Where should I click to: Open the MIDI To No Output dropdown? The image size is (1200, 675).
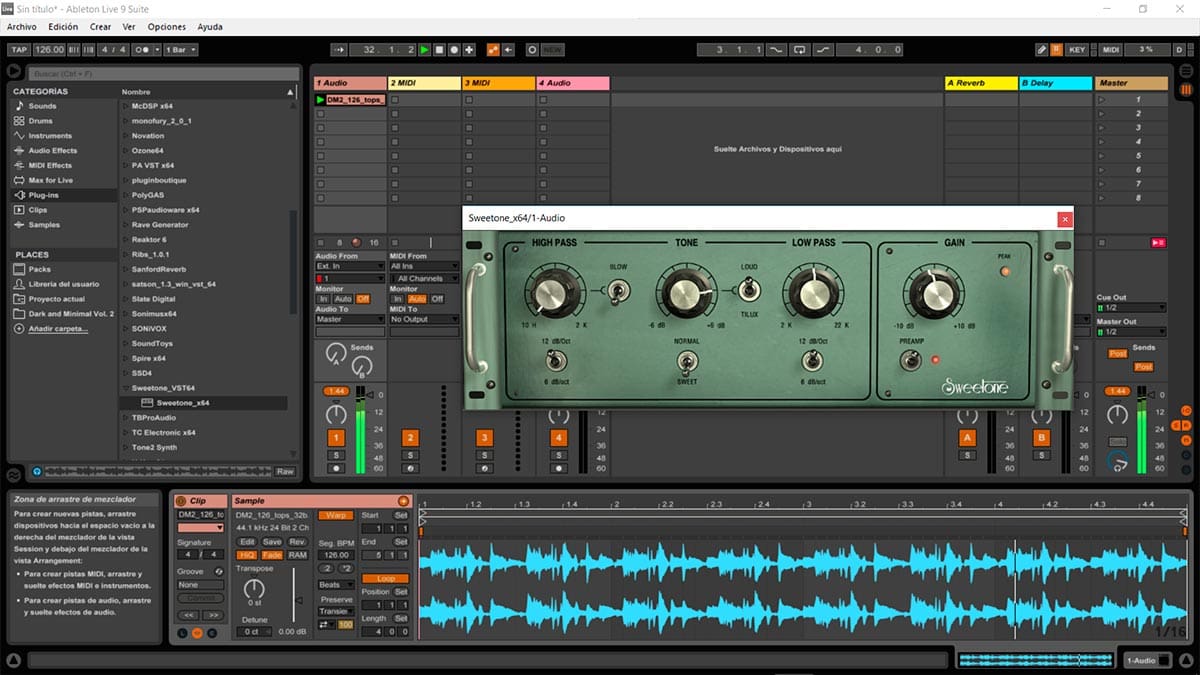[424, 320]
